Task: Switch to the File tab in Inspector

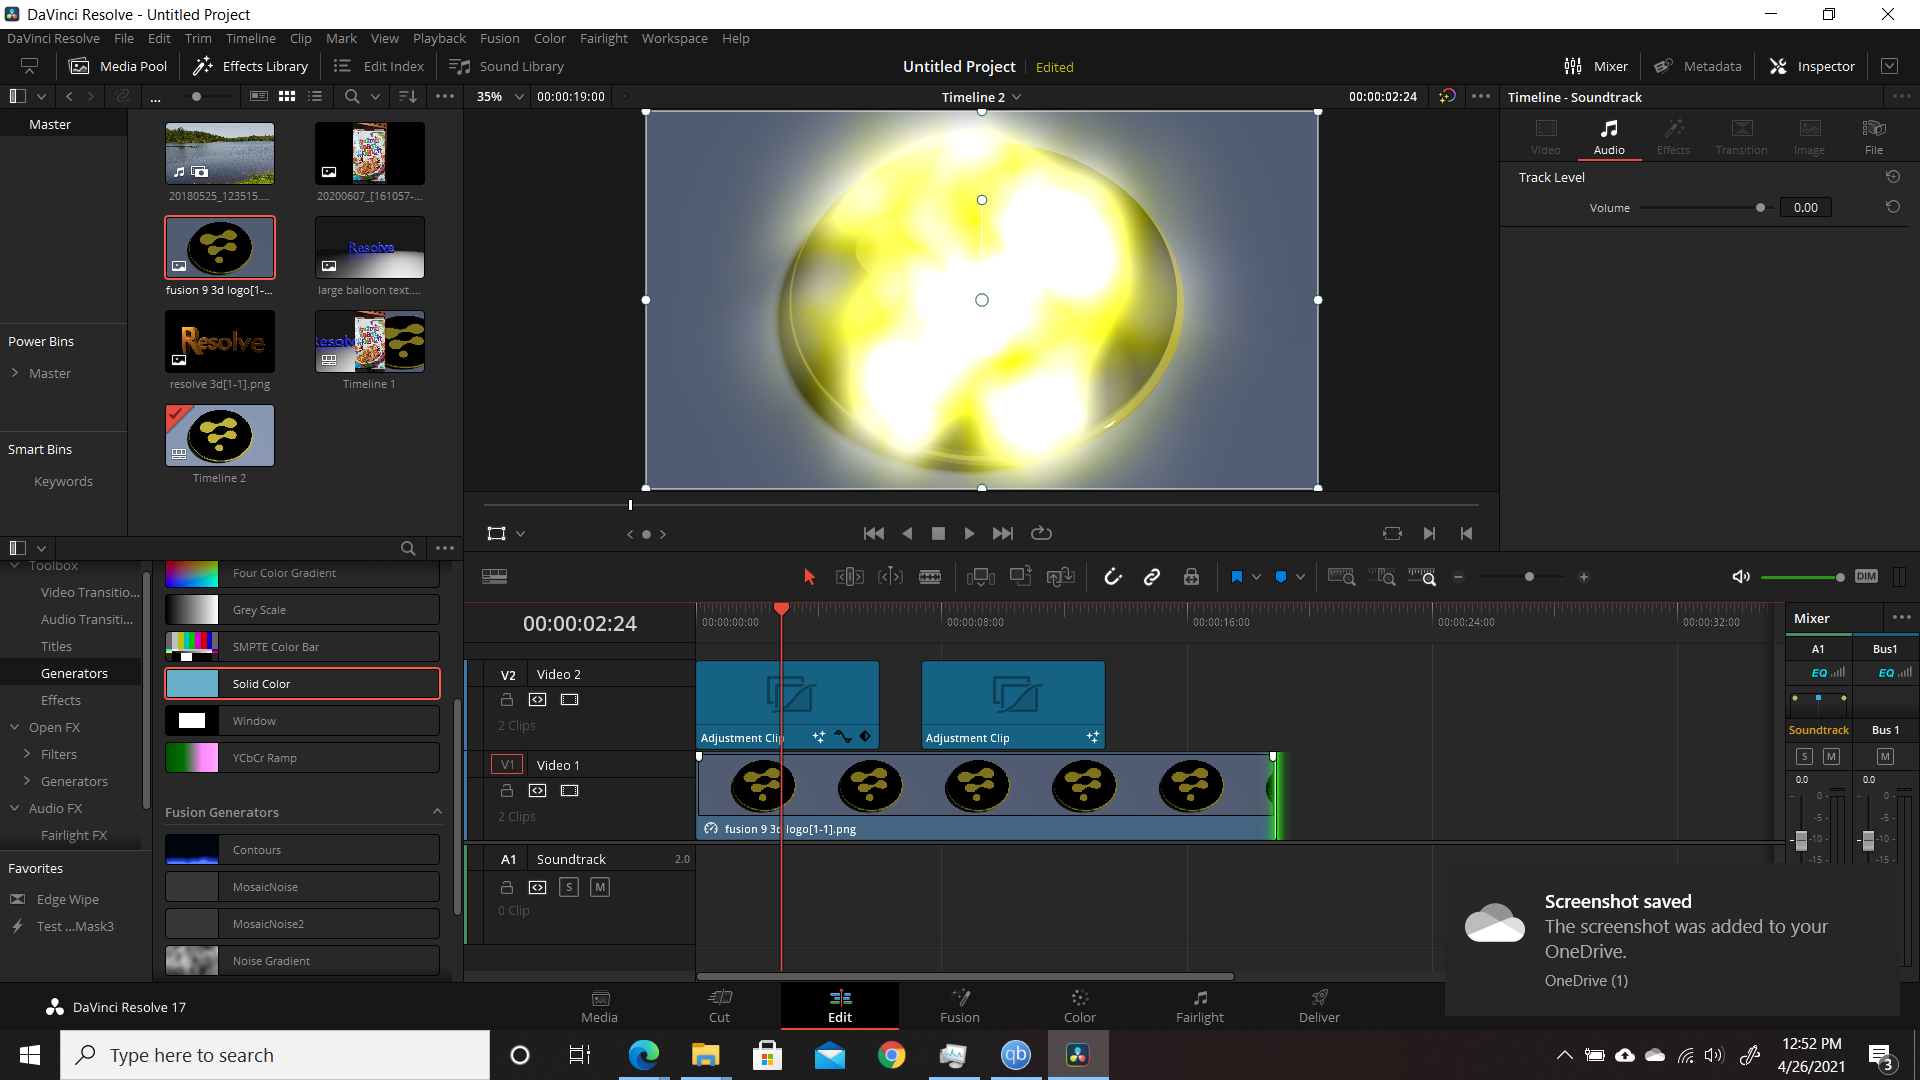Action: (1873, 137)
